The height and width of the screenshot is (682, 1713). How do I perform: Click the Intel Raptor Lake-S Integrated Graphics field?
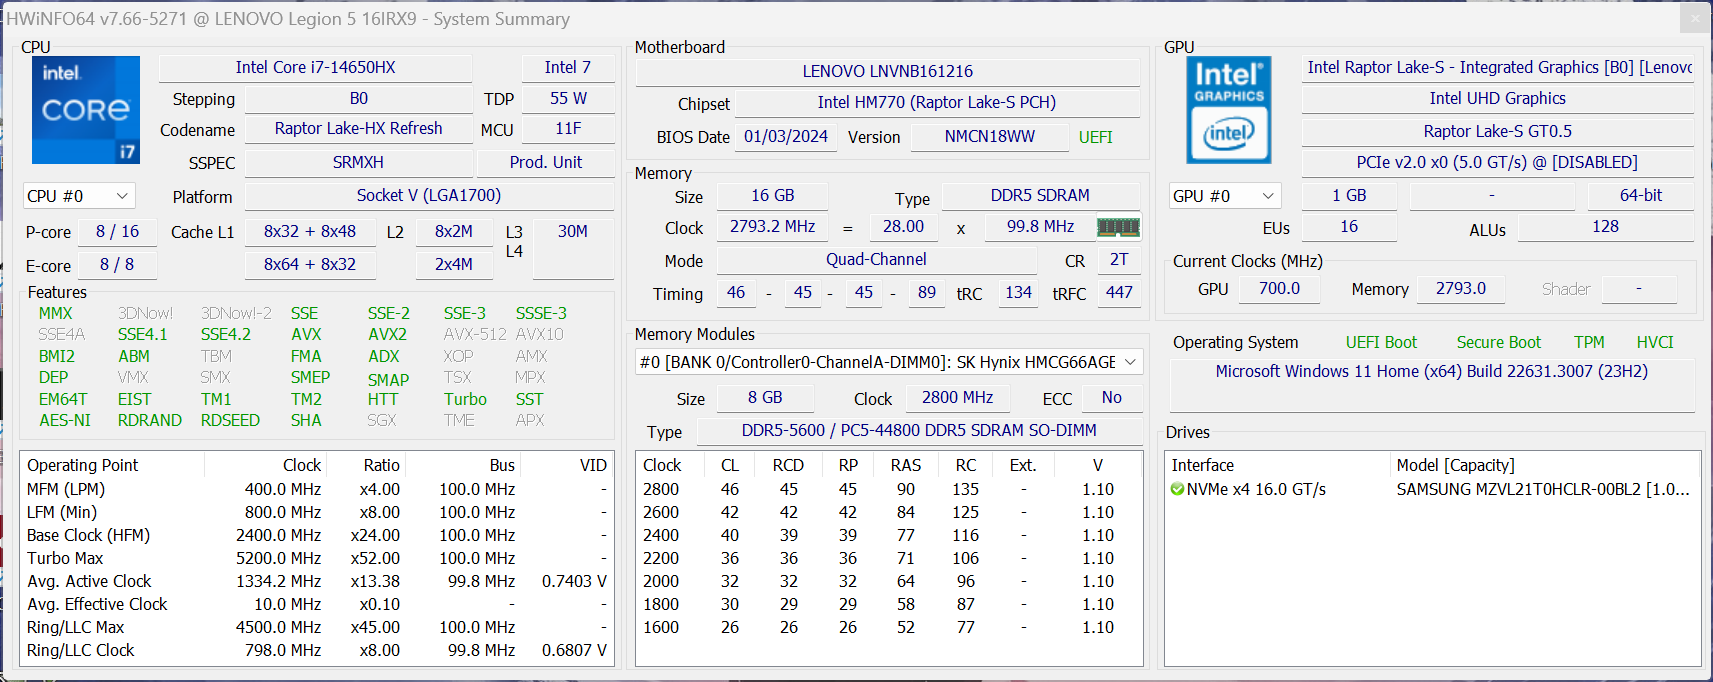pos(1498,68)
